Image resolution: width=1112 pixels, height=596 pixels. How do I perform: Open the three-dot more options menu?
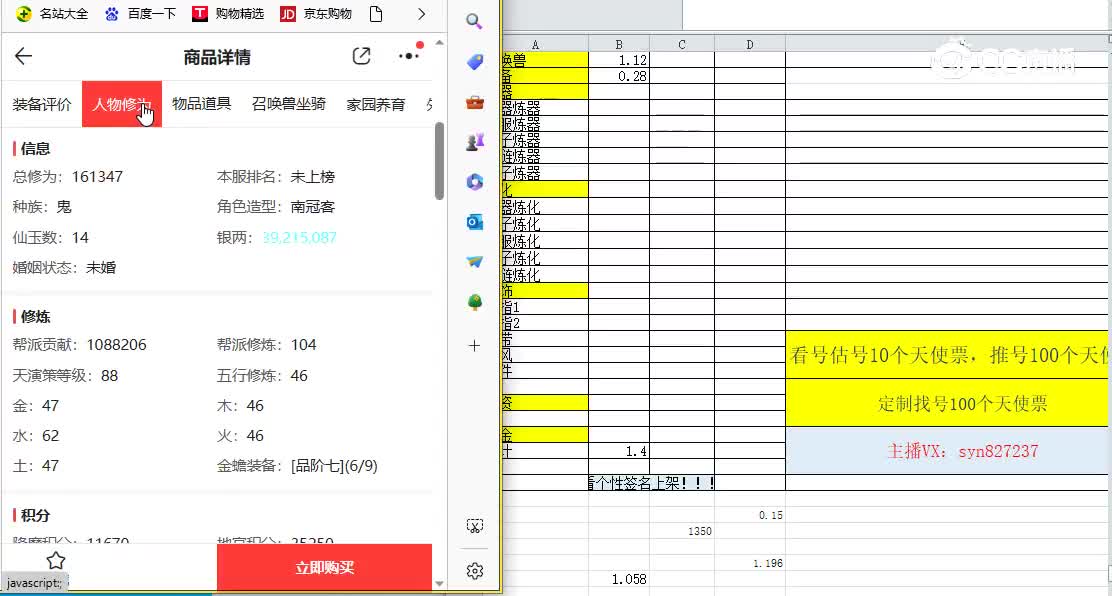point(407,57)
